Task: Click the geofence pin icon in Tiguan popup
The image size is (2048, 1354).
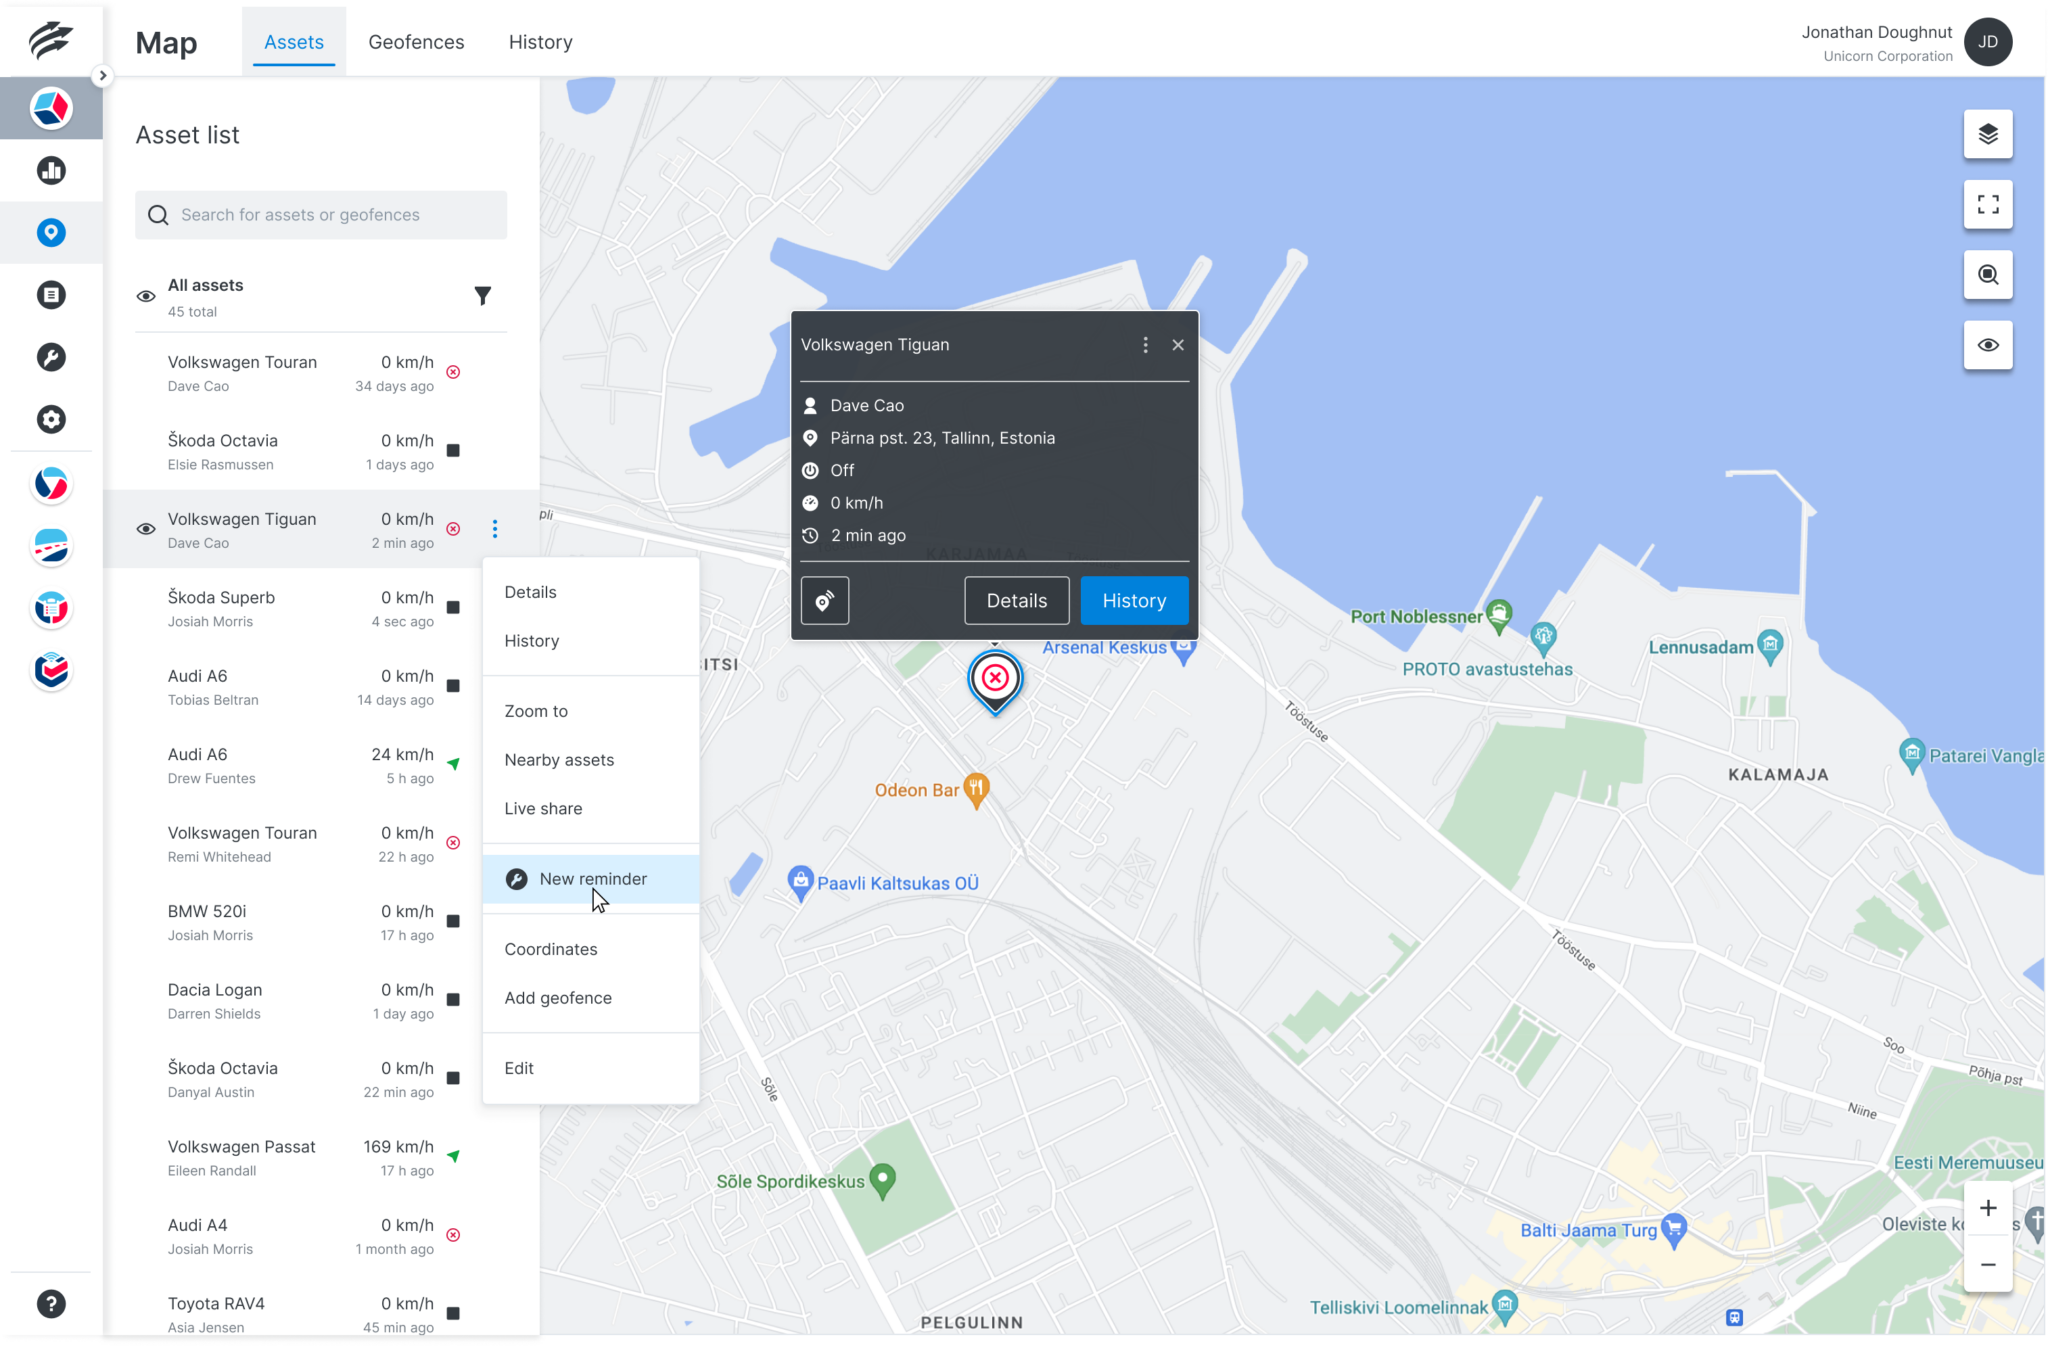Action: [x=825, y=600]
